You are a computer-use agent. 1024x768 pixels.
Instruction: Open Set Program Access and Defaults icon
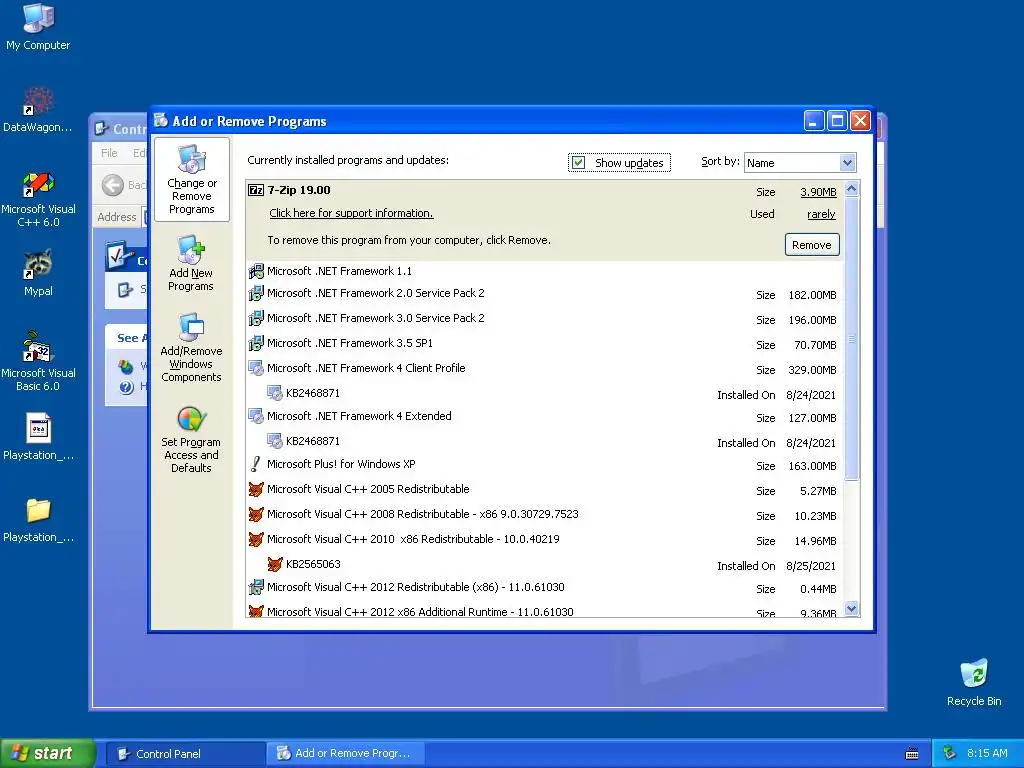(x=191, y=419)
